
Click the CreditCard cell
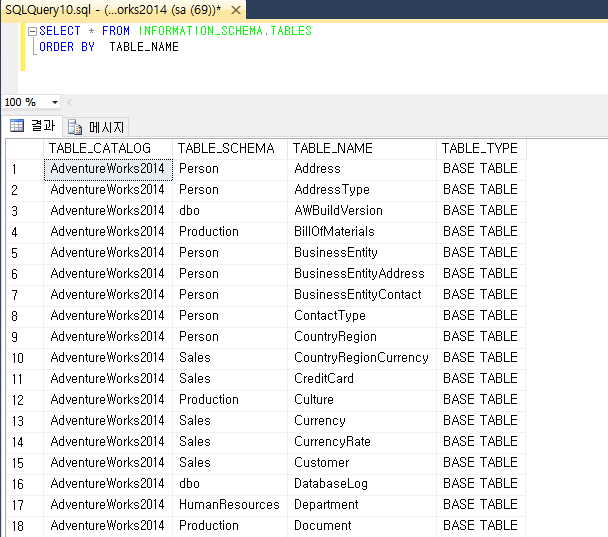click(x=362, y=379)
